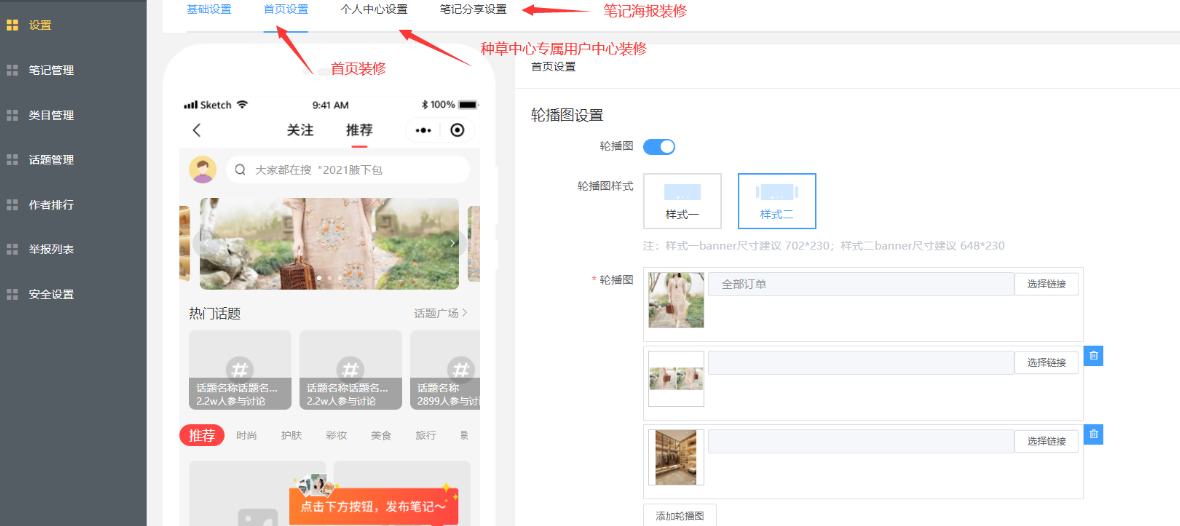Image resolution: width=1180 pixels, height=526 pixels.
Task: Select the 旅行 category in preview
Action: [x=426, y=435]
